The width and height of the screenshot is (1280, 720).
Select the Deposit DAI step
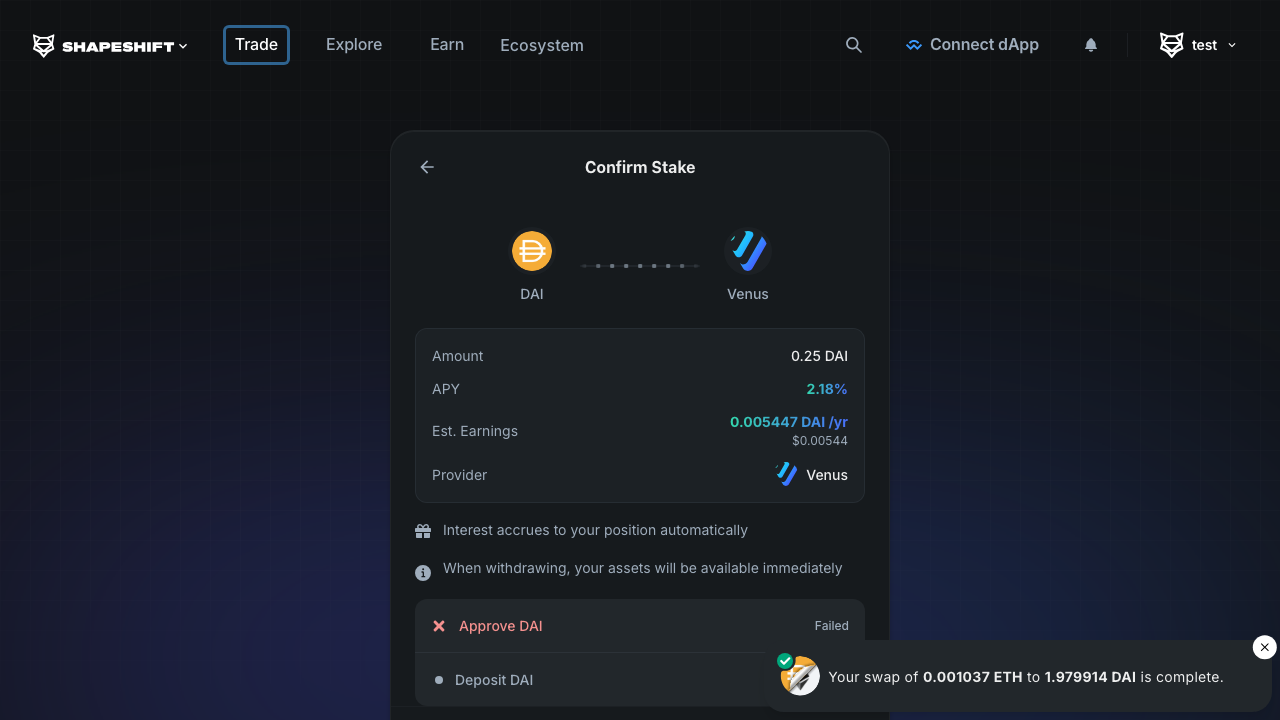pyautogui.click(x=494, y=680)
